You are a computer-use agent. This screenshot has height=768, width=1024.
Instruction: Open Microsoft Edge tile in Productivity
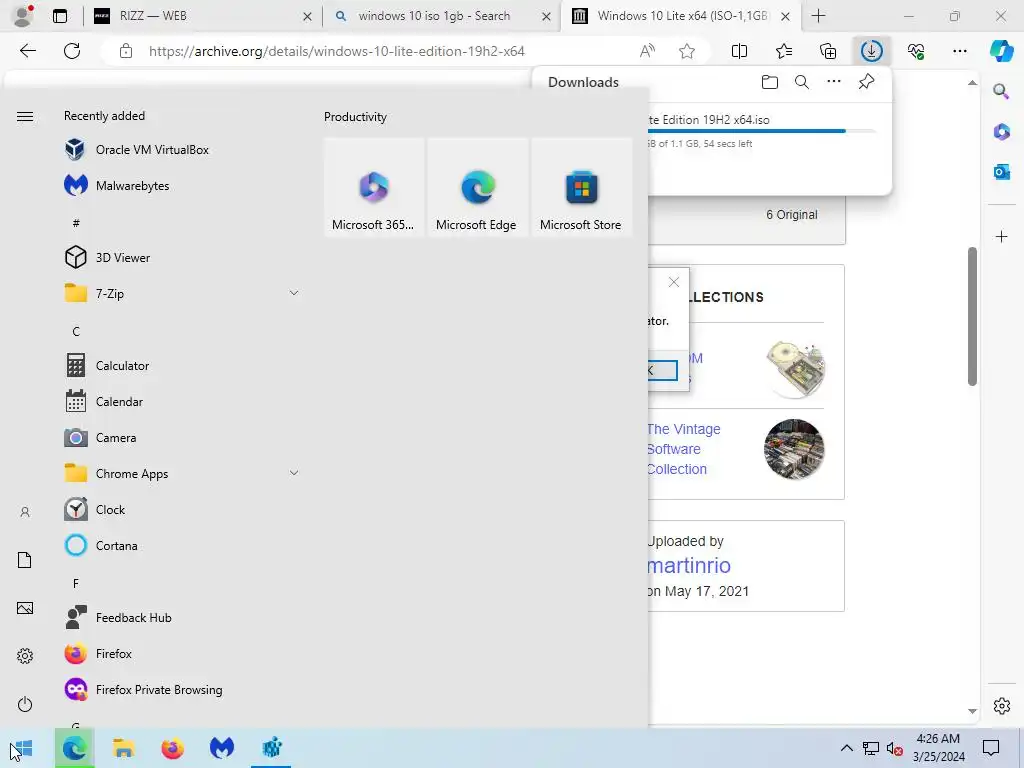click(x=477, y=187)
